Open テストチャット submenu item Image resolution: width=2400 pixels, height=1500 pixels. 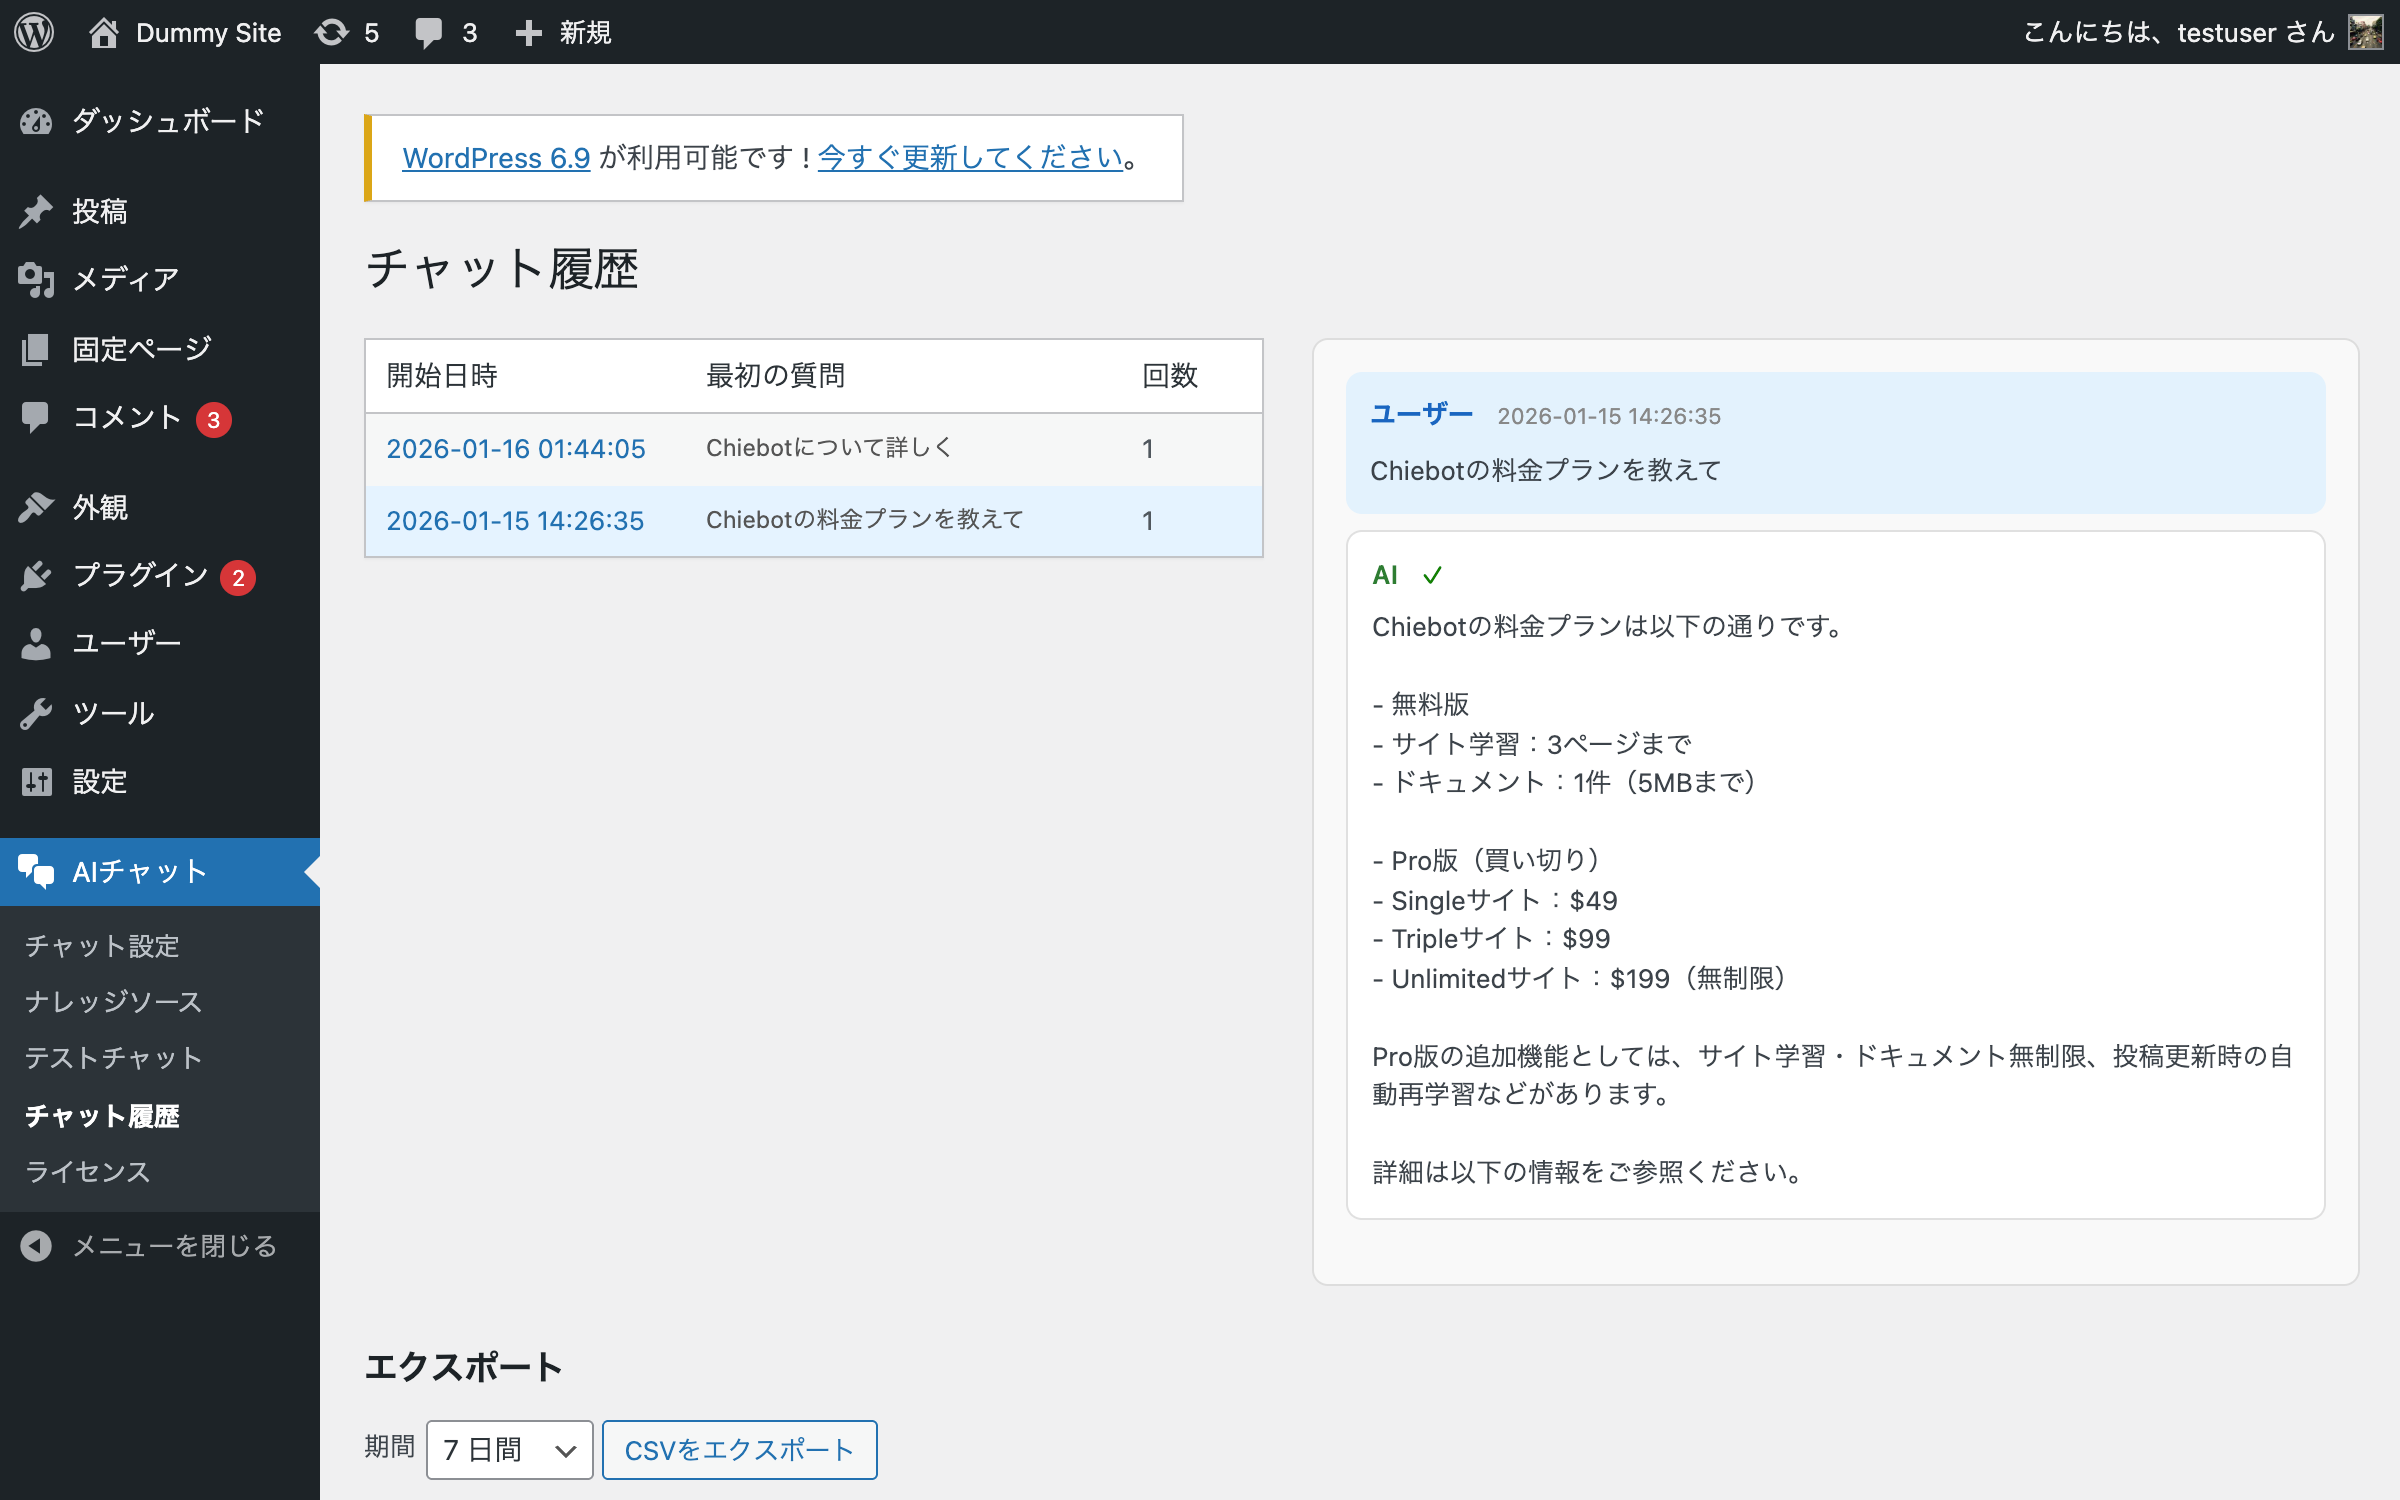pos(113,1058)
